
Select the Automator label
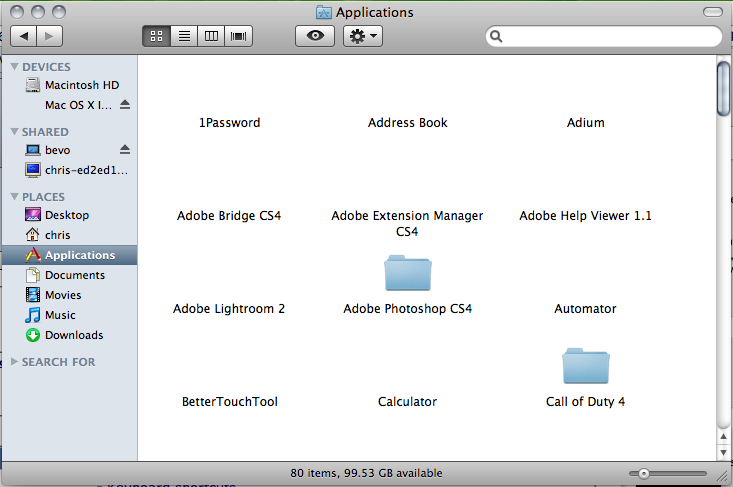pos(585,308)
